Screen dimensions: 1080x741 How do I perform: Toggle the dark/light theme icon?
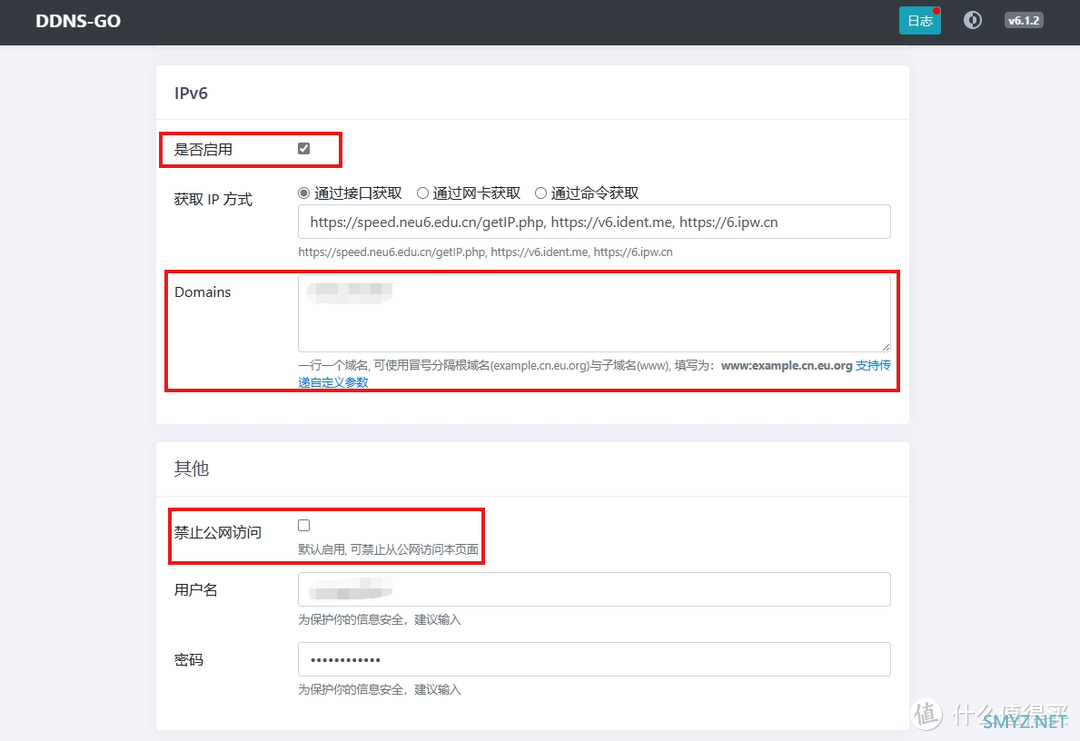(972, 20)
